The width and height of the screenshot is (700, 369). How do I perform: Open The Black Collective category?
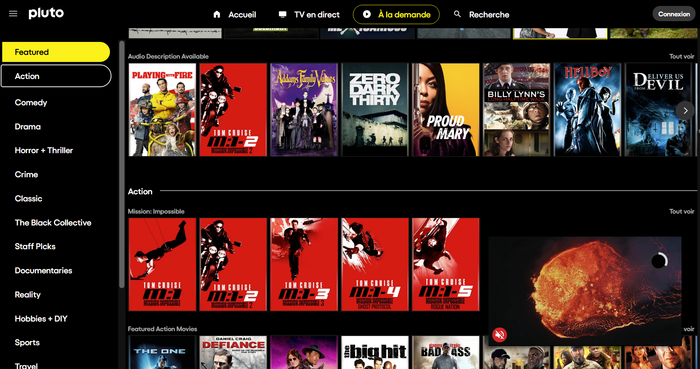click(x=53, y=223)
